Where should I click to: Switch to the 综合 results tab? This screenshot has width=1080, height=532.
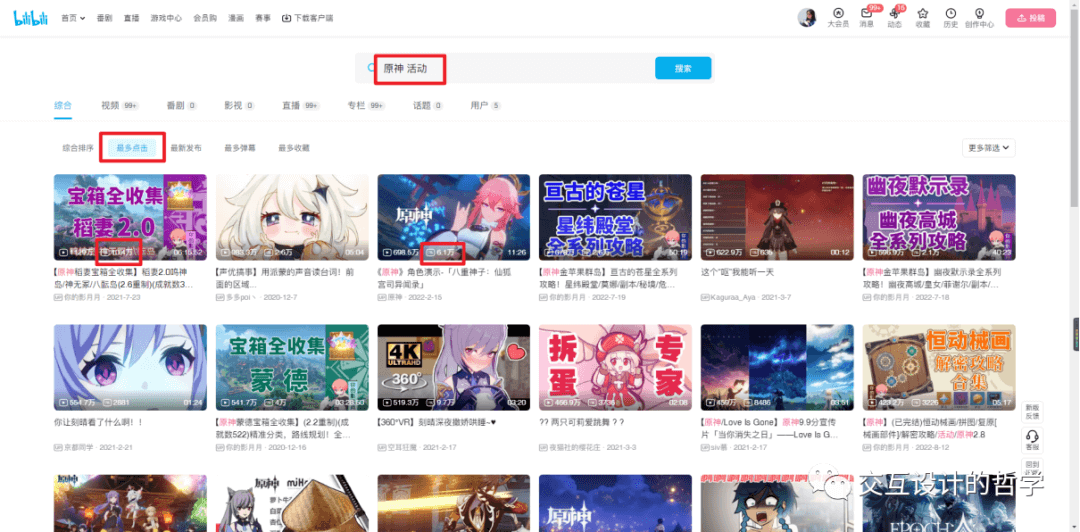click(63, 105)
